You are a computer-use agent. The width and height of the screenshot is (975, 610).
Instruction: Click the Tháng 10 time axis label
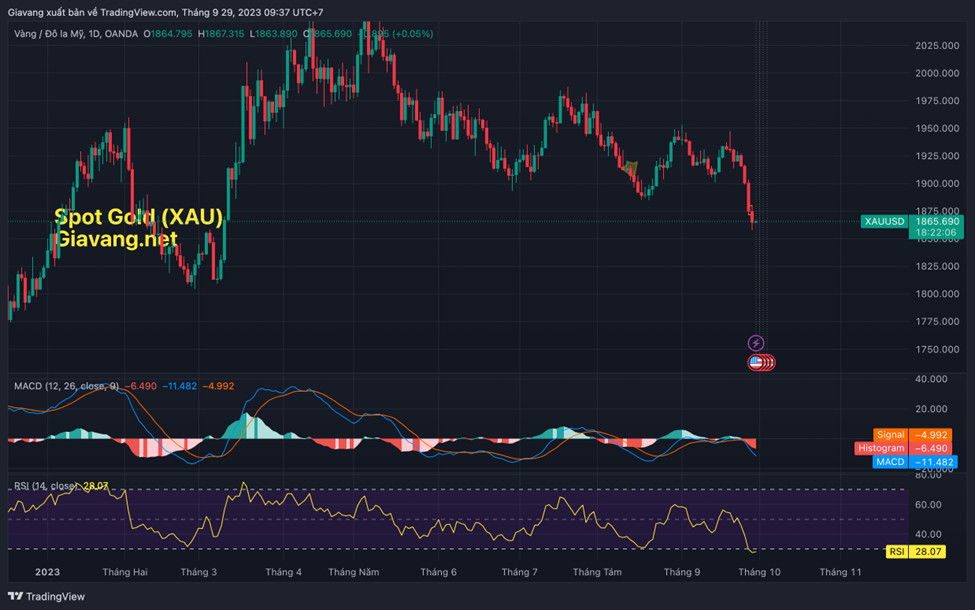pos(759,572)
